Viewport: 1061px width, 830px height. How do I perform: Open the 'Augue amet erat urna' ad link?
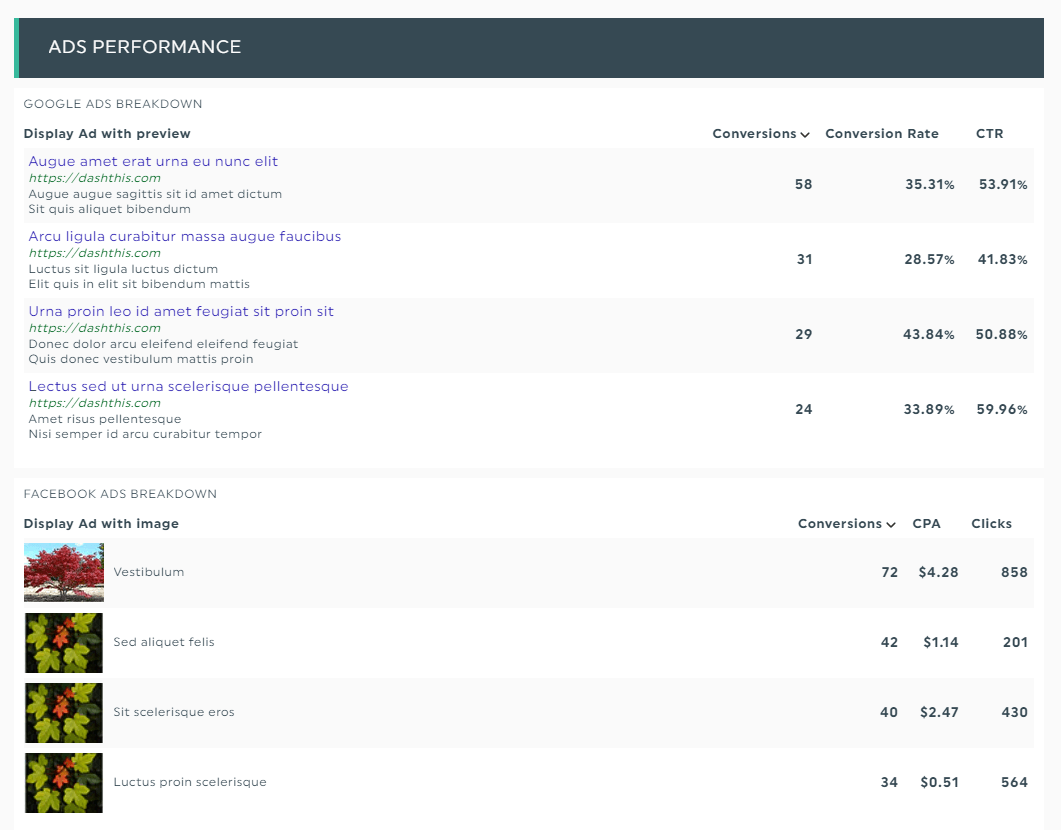point(153,161)
